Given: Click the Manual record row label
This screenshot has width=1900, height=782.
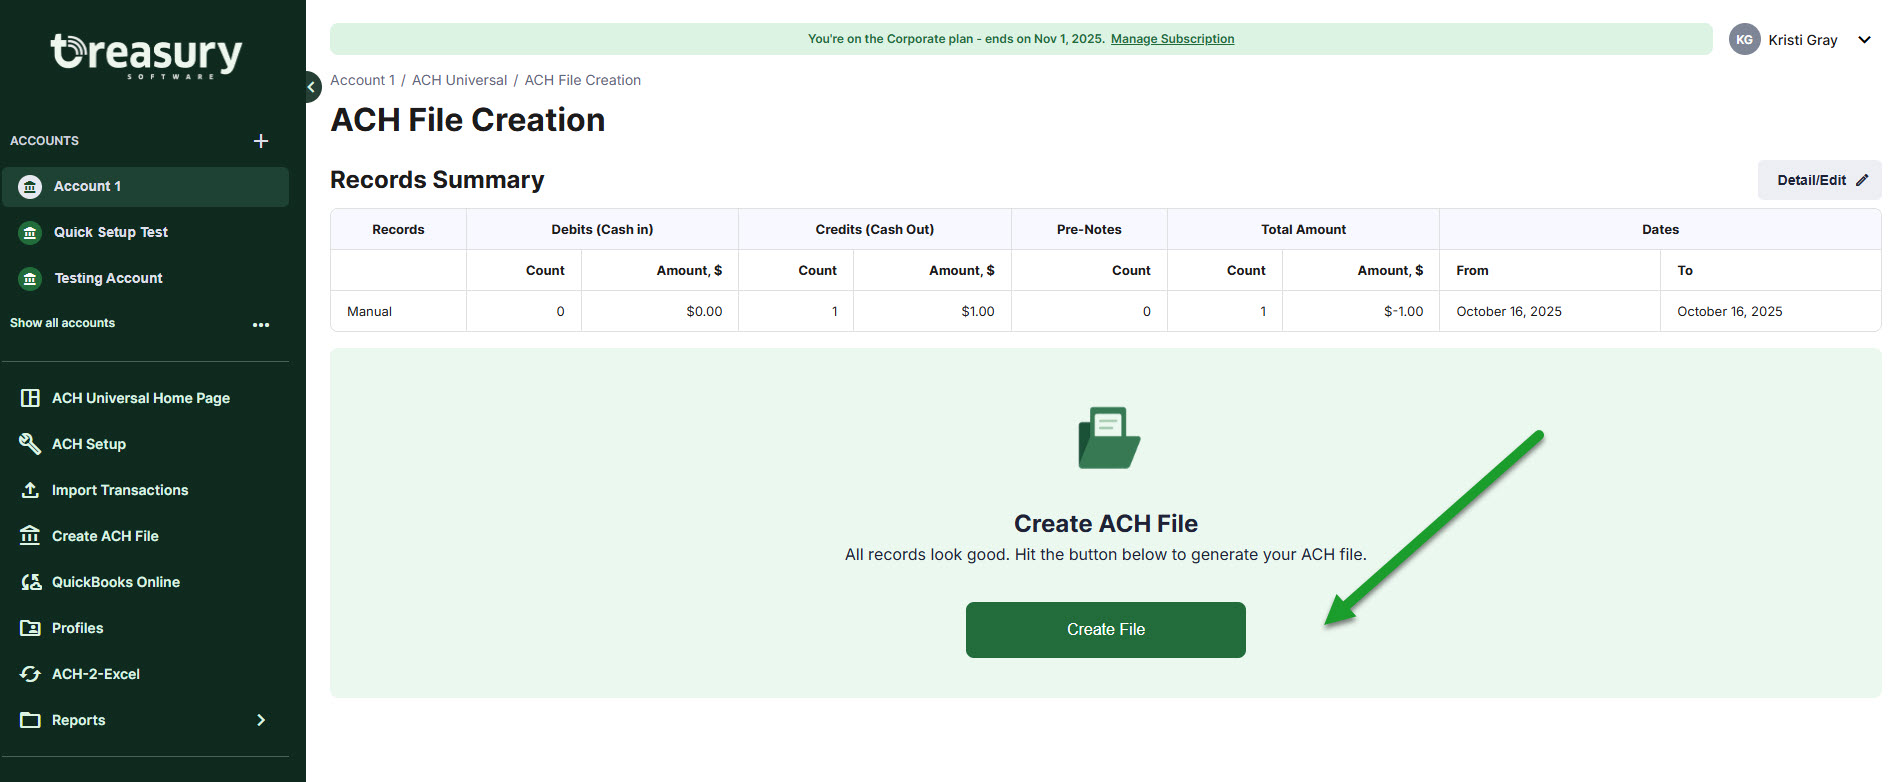Looking at the screenshot, I should point(369,312).
